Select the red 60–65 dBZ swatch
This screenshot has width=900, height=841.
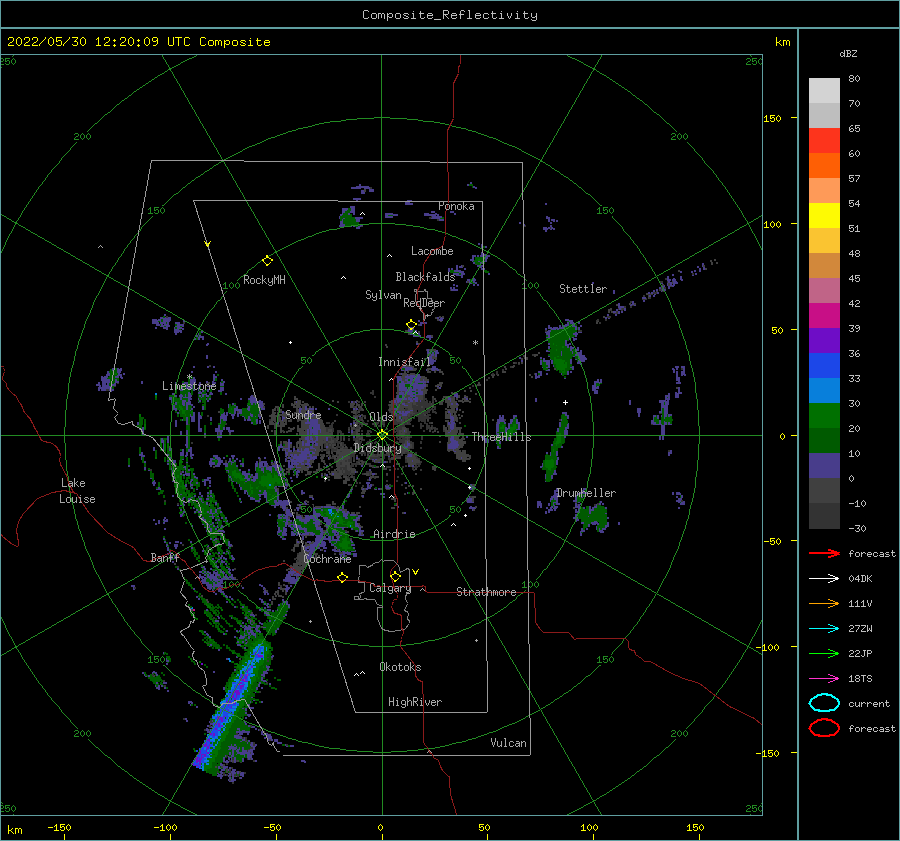(x=824, y=141)
